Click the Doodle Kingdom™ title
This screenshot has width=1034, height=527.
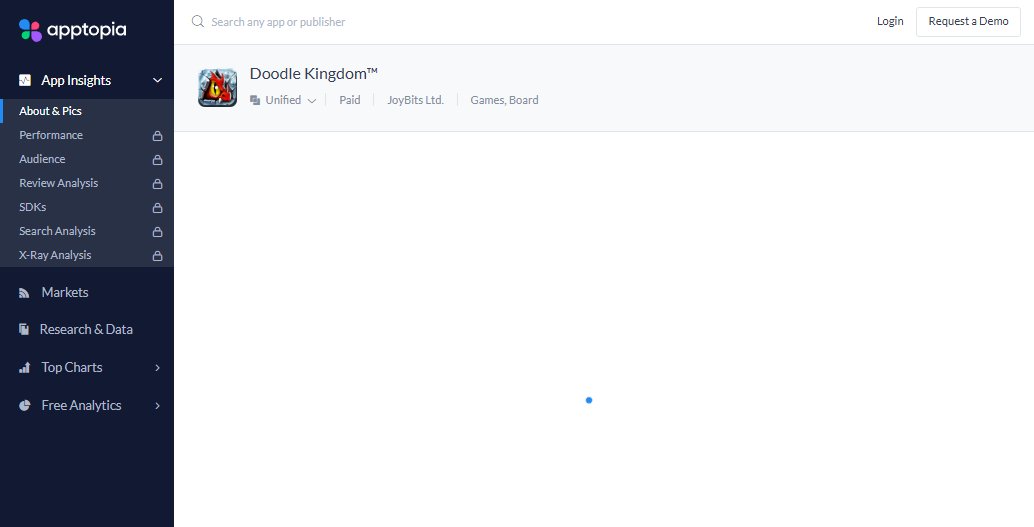tap(314, 73)
